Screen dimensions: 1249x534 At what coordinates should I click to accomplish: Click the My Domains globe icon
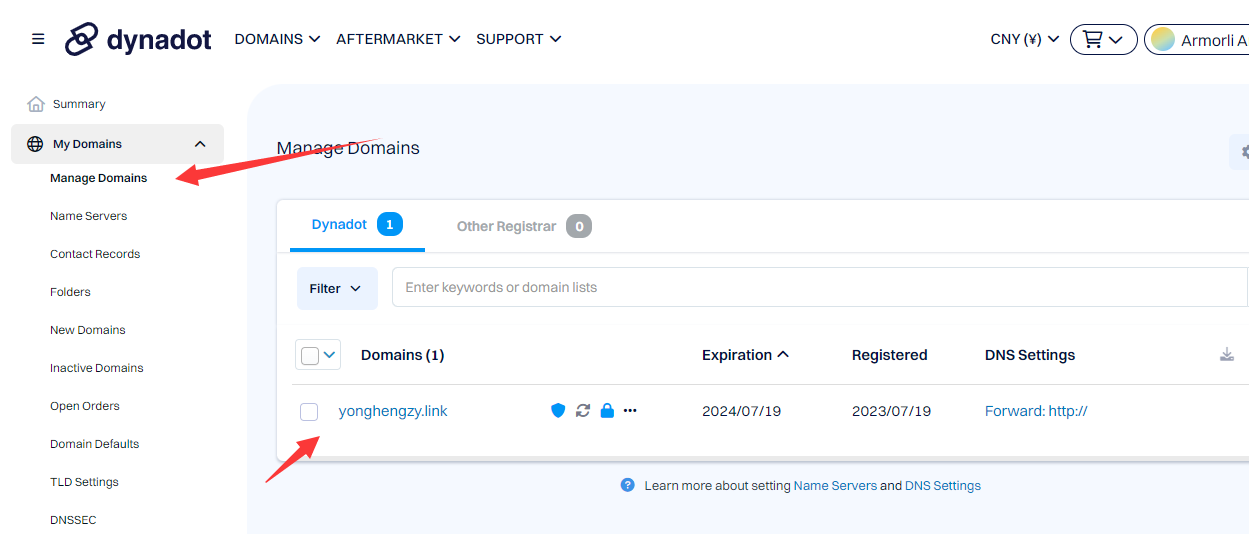35,144
